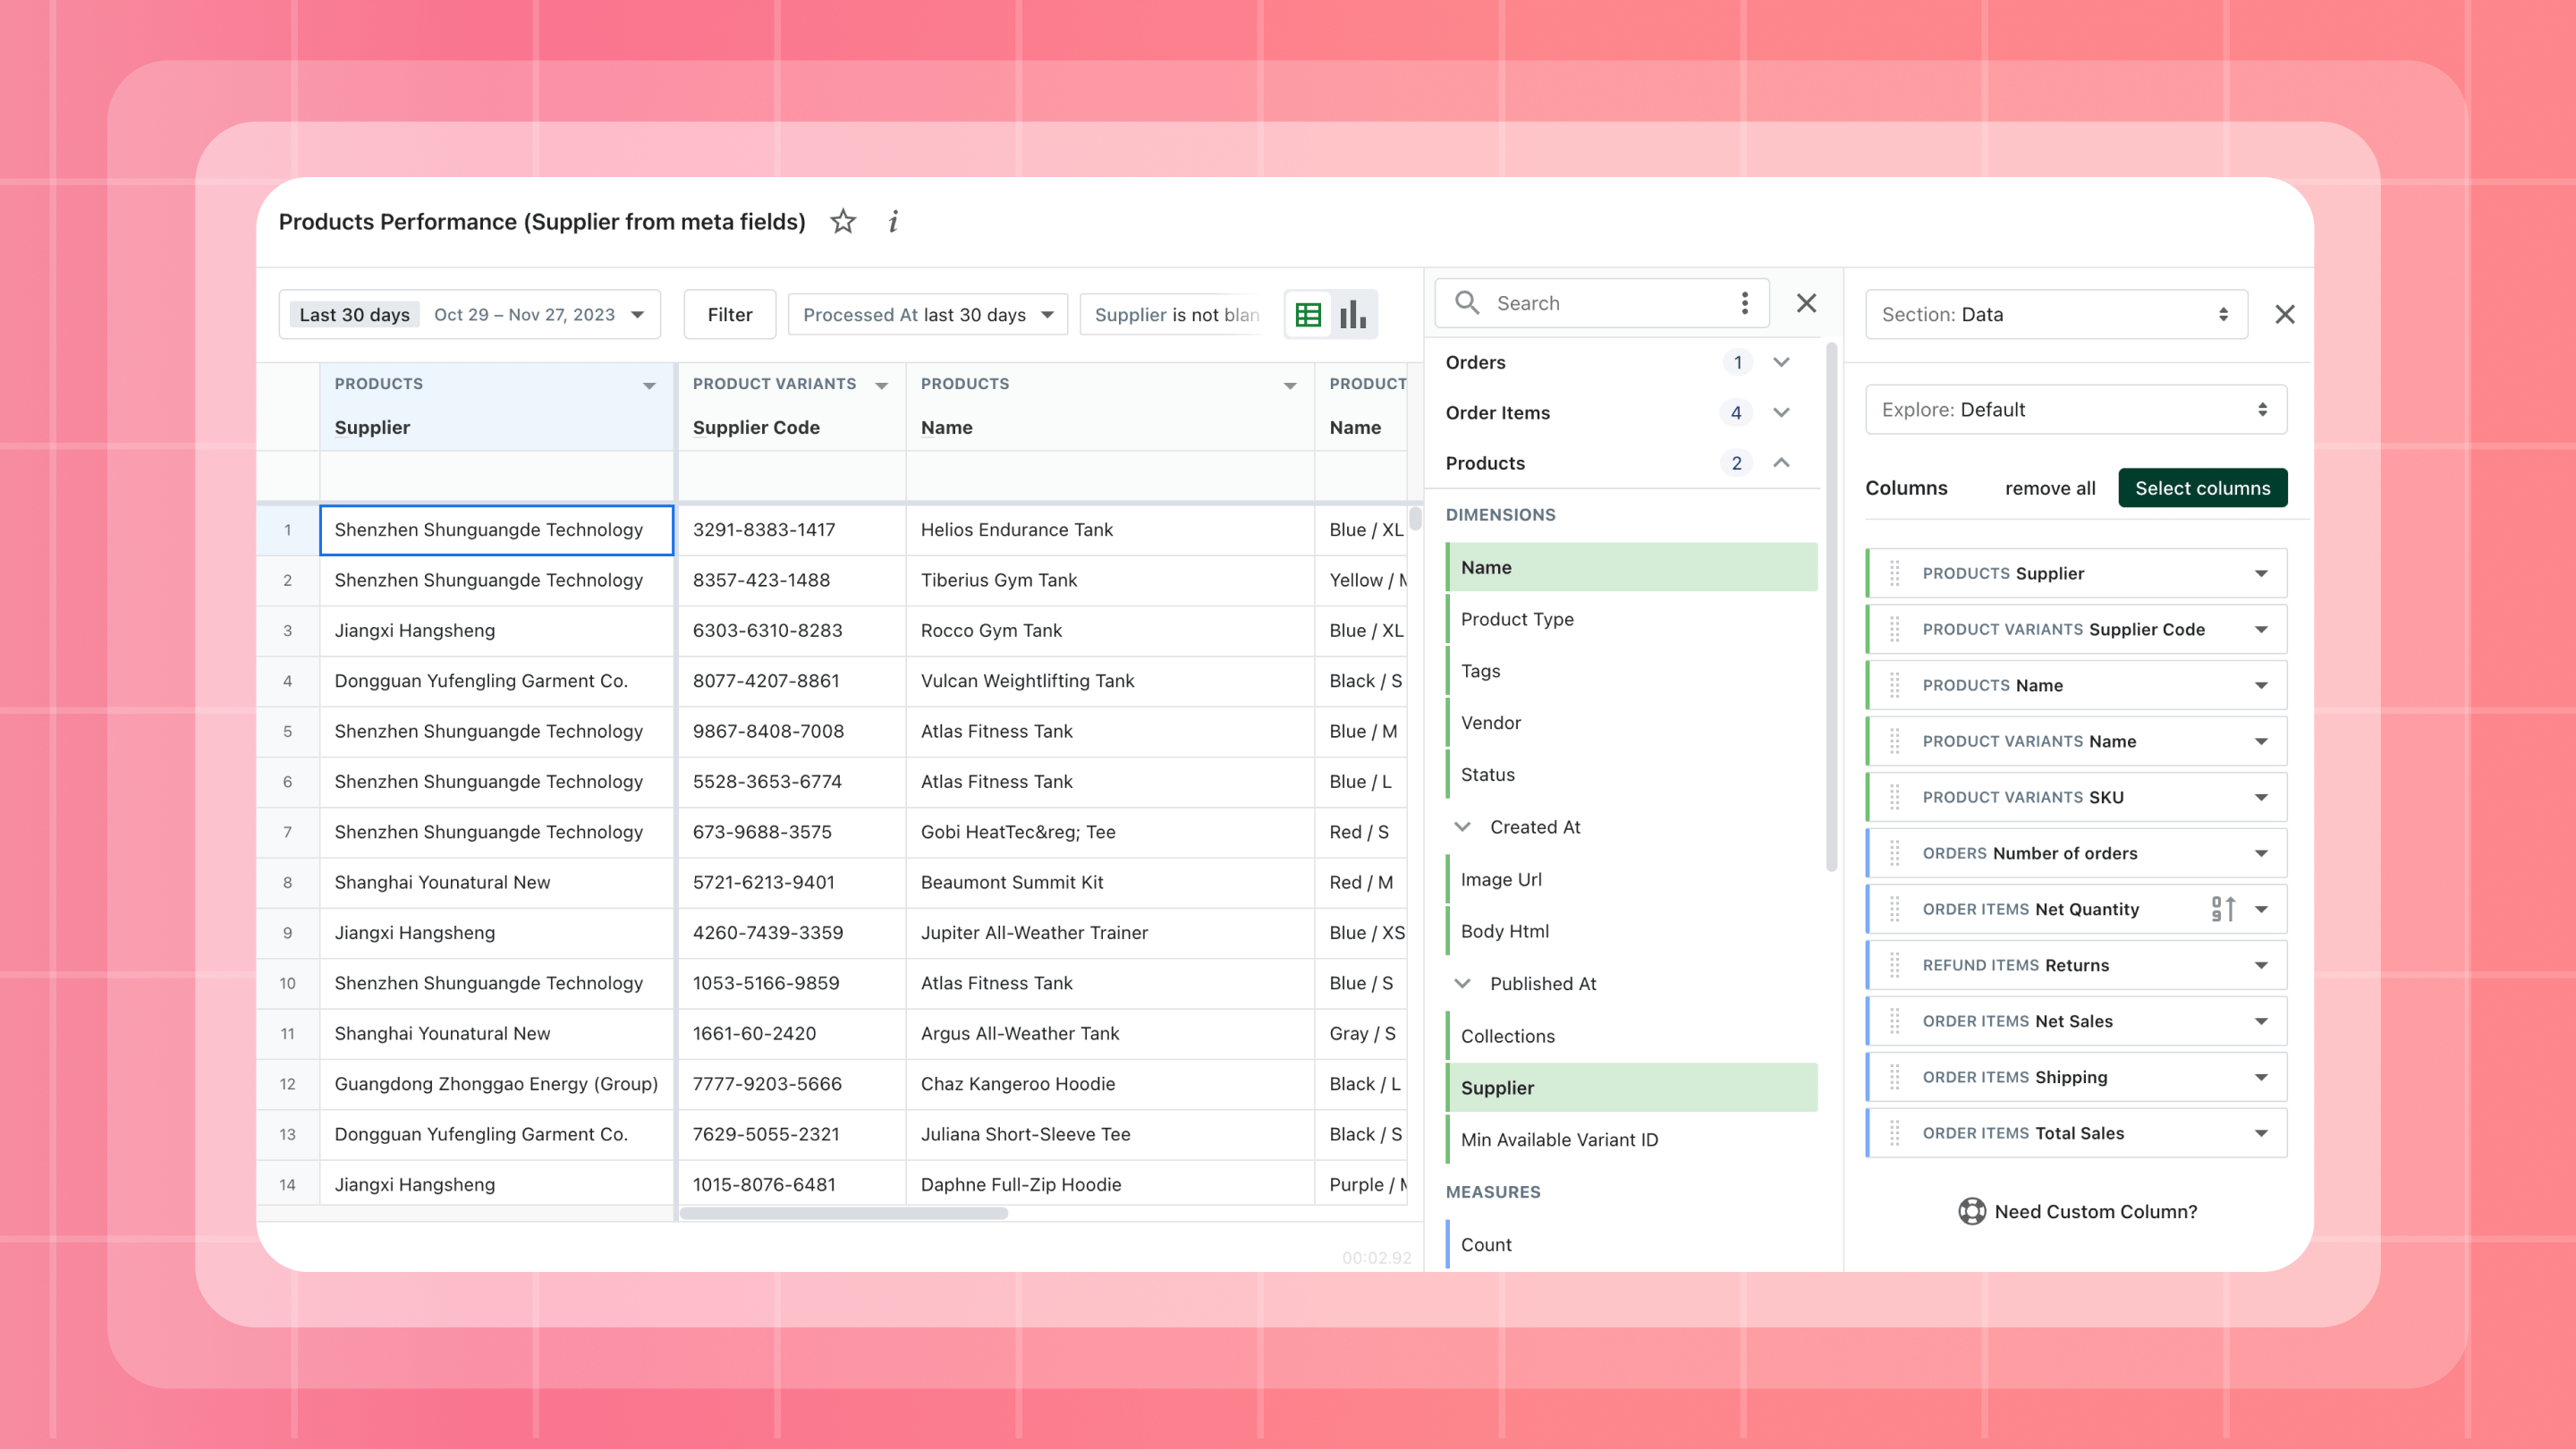Toggle the Count measure
Image resolution: width=2576 pixels, height=1449 pixels.
1631,1245
